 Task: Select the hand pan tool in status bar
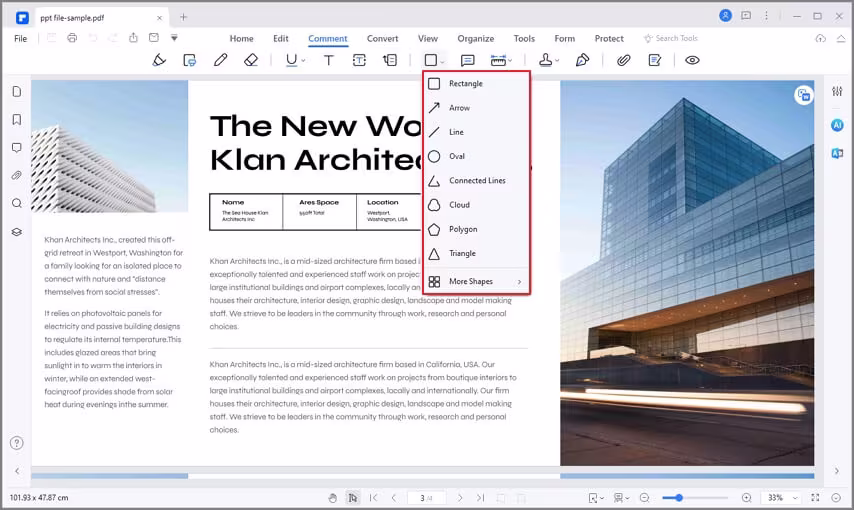333,497
